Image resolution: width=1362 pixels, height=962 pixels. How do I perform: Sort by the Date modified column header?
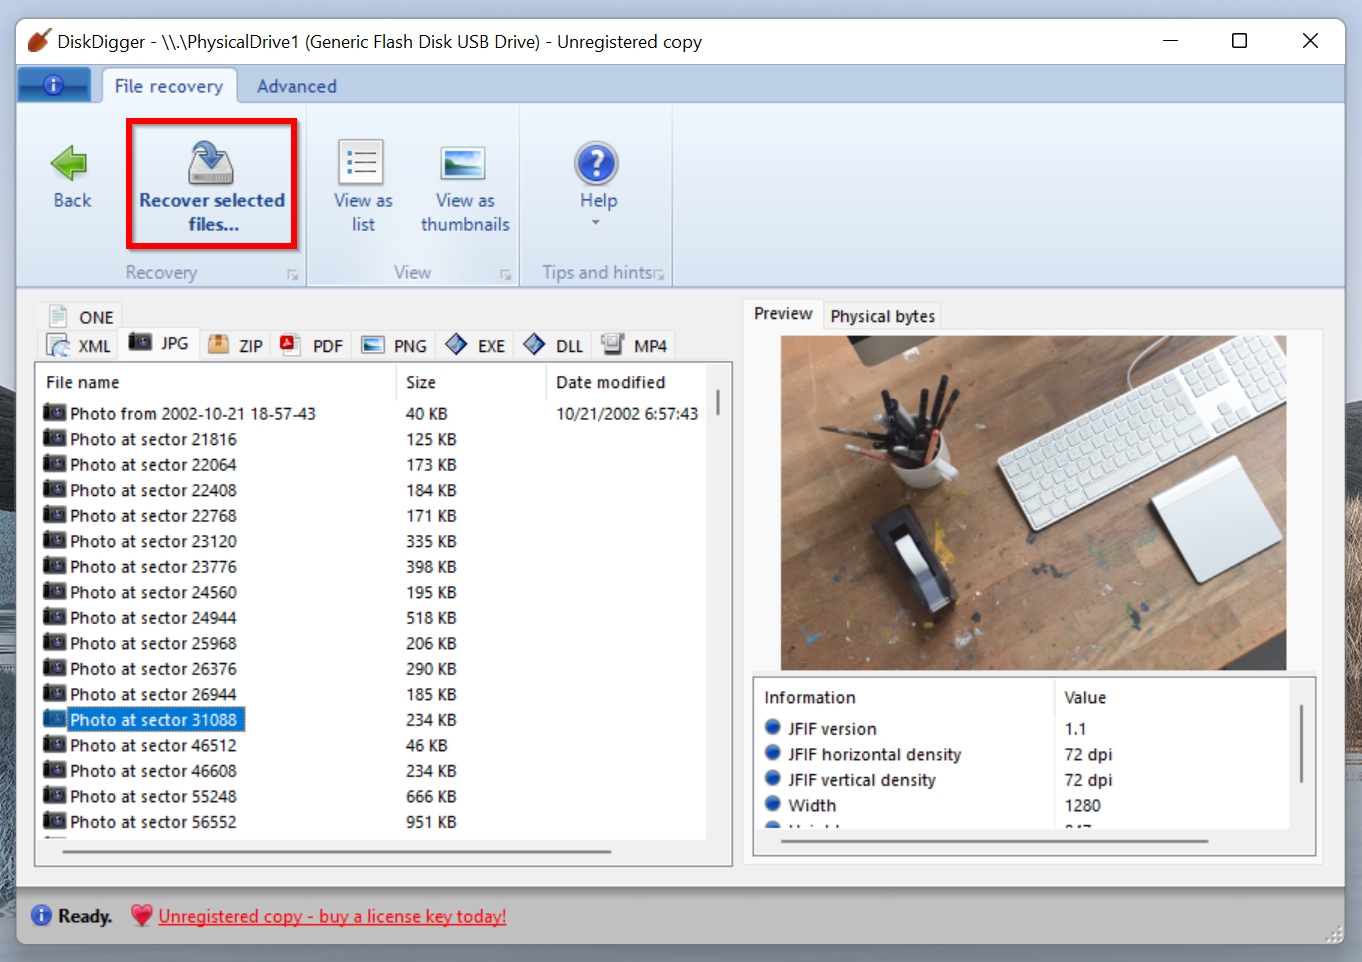click(627, 382)
